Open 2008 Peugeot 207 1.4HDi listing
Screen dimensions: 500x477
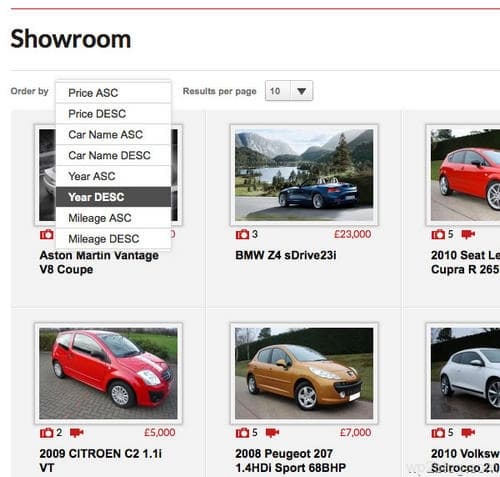point(290,461)
